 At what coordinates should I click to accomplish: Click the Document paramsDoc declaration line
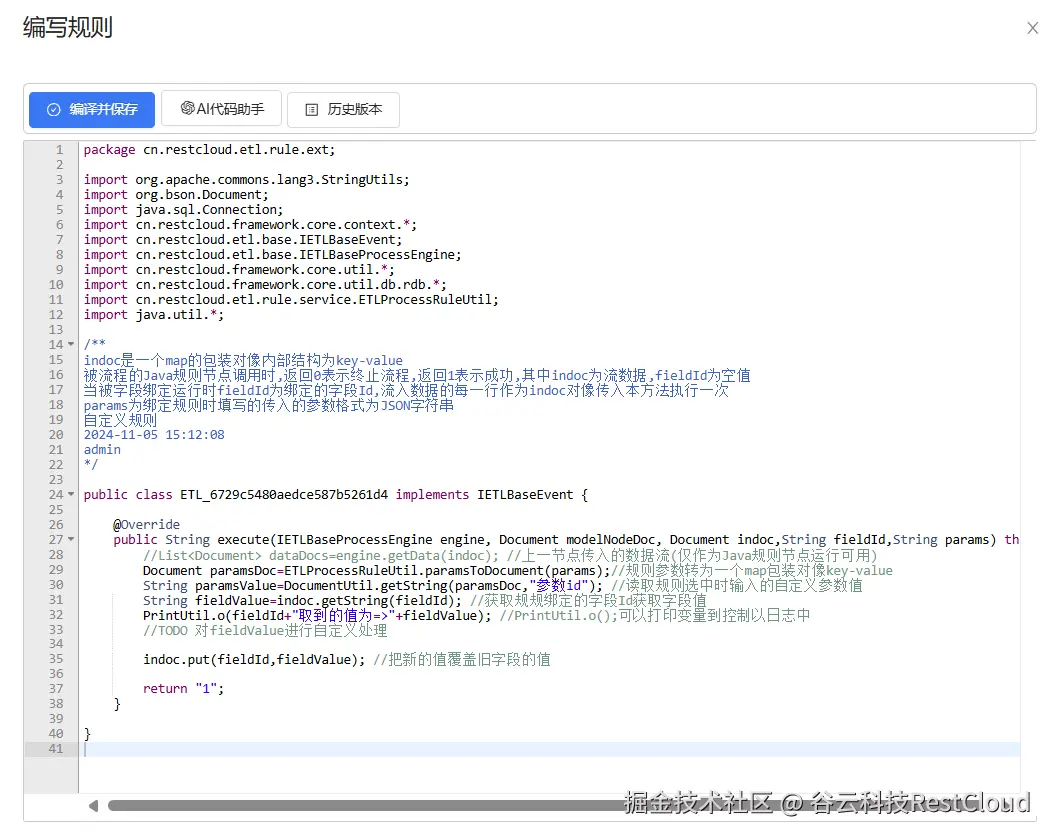point(517,570)
